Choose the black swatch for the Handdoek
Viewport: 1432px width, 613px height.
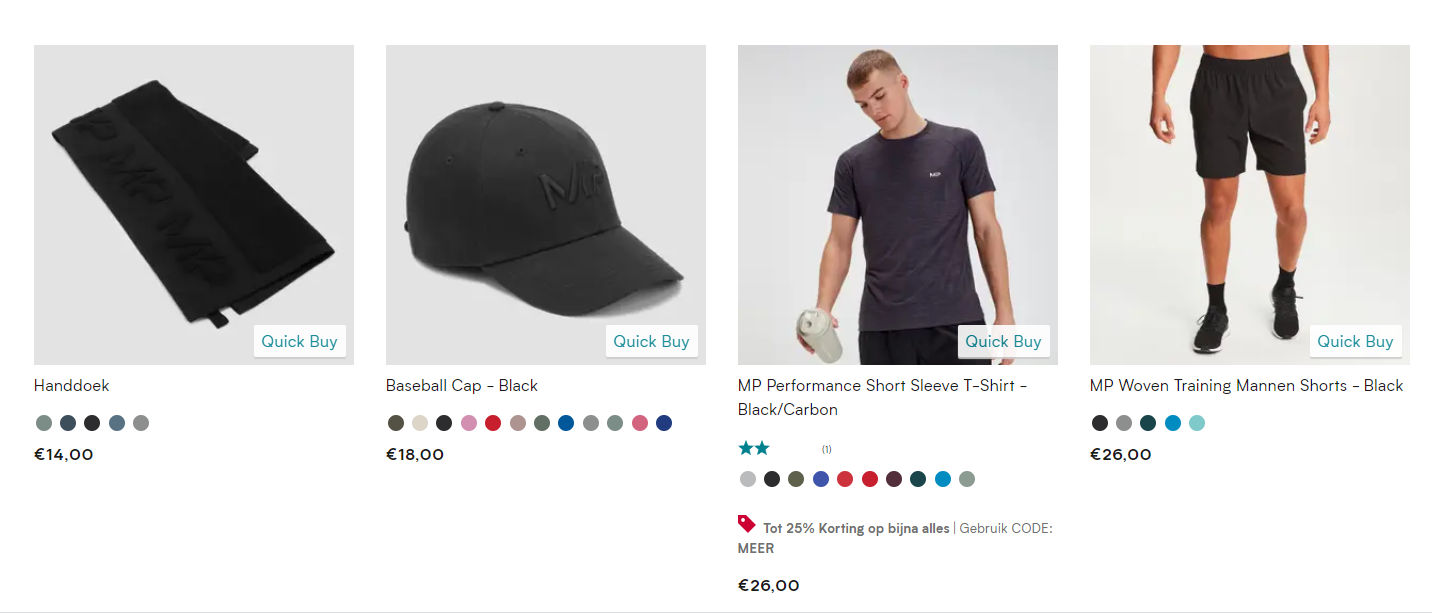tap(92, 422)
